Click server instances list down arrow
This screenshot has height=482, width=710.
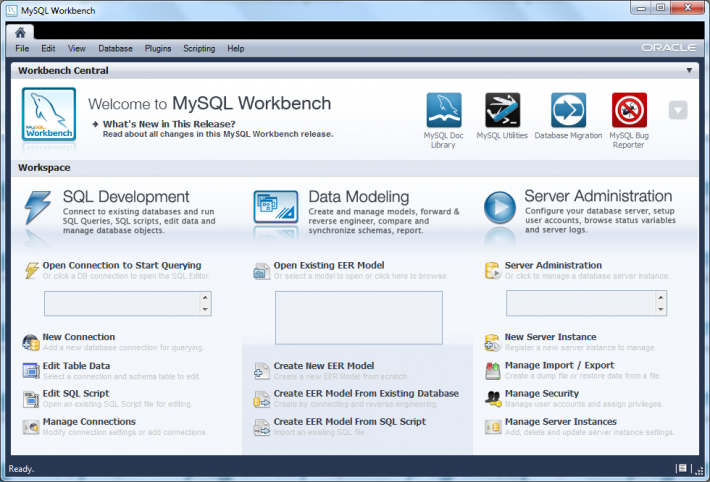(x=661, y=309)
